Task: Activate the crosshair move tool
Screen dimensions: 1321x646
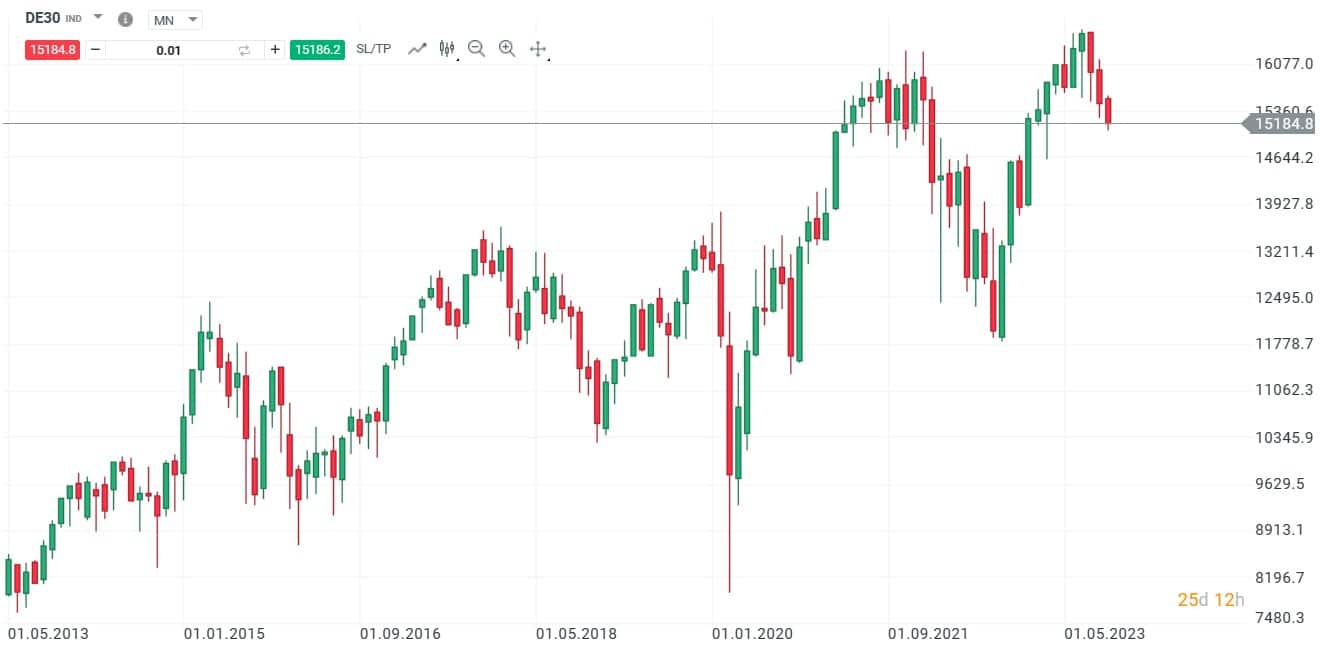Action: click(538, 48)
